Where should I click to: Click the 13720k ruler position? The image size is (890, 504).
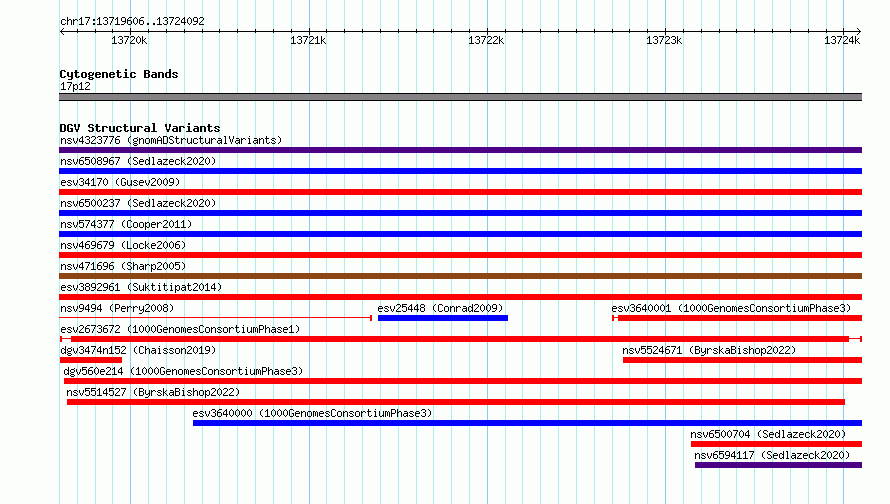coord(129,40)
